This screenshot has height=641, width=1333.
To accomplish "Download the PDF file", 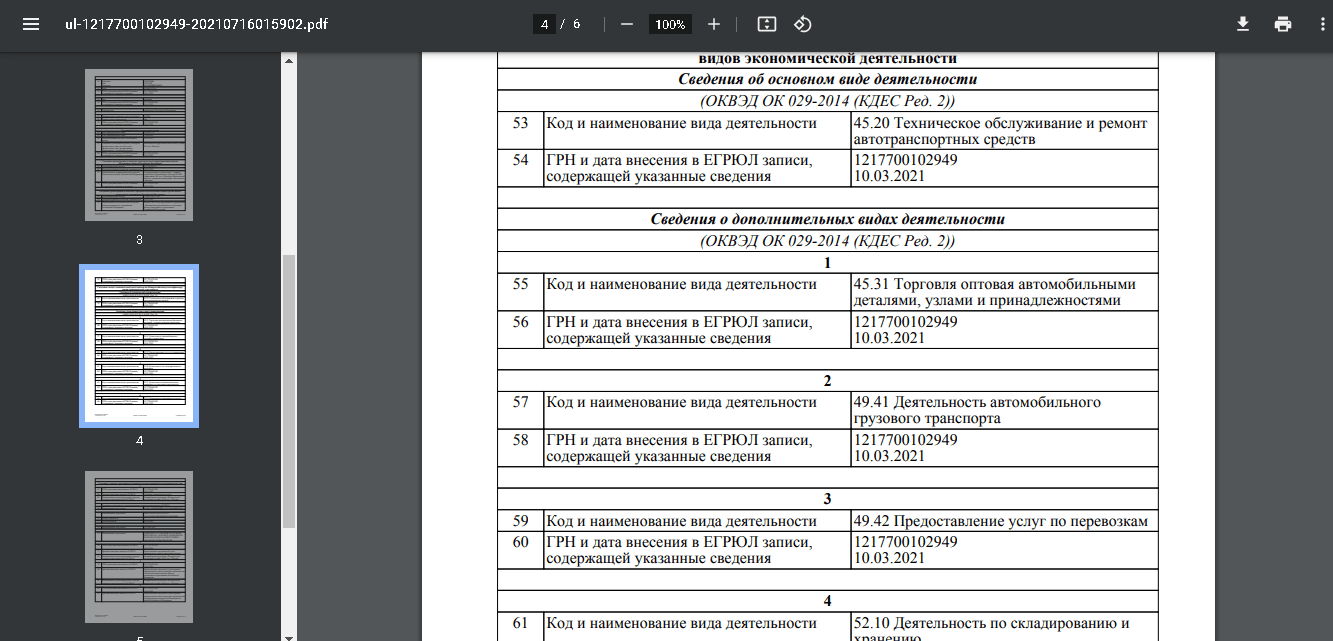I will pyautogui.click(x=1243, y=24).
